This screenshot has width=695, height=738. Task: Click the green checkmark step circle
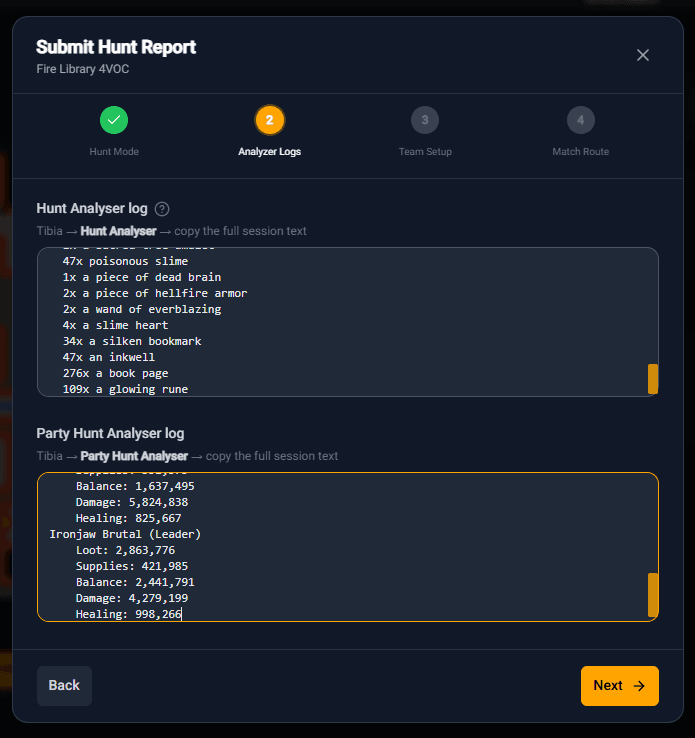(114, 120)
